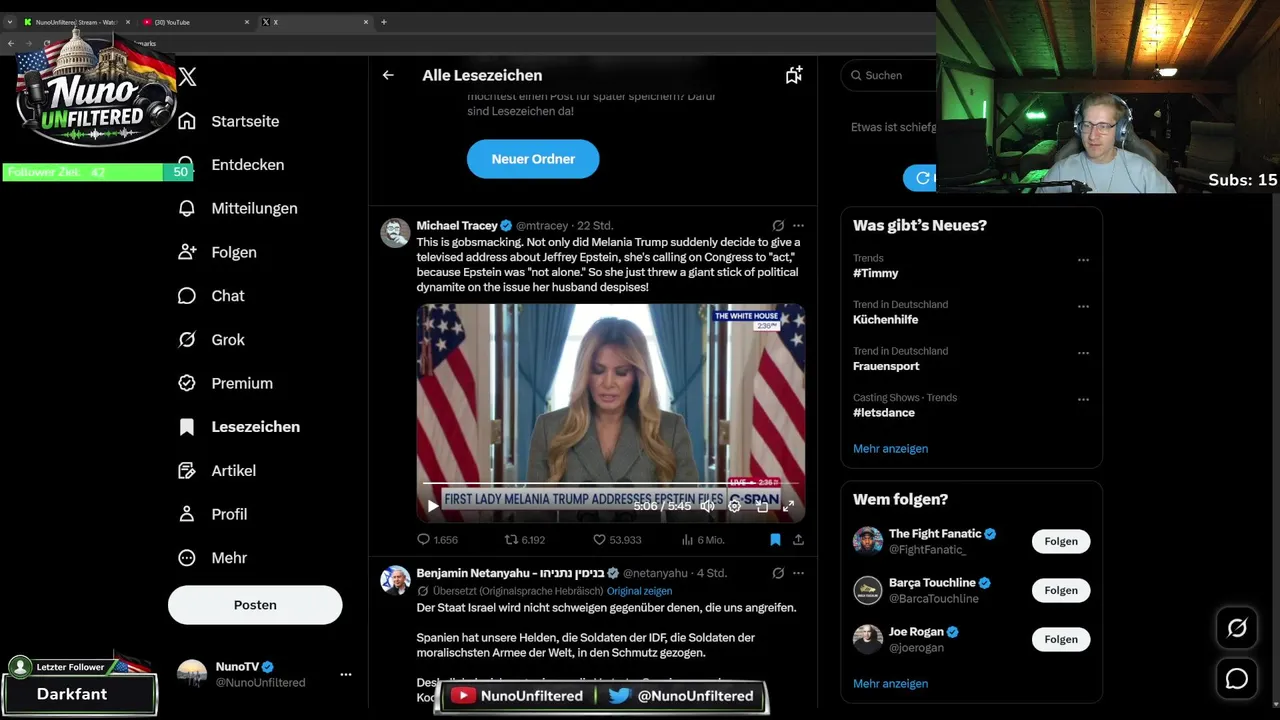Switch to the YouTube browser tab
Image resolution: width=1280 pixels, height=720 pixels.
tap(195, 22)
